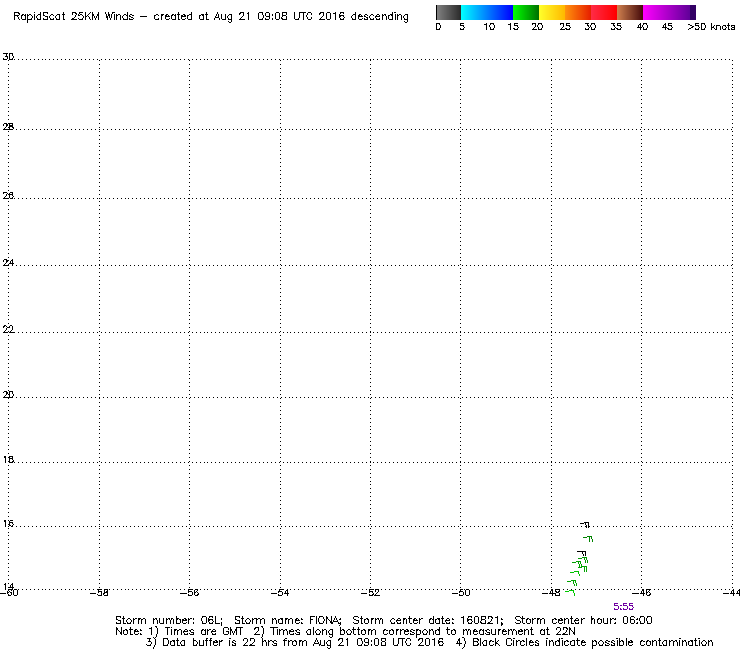Screen dimensions: 740x650
Task: Click the legend label "45" under color bar
Action: (x=667, y=27)
